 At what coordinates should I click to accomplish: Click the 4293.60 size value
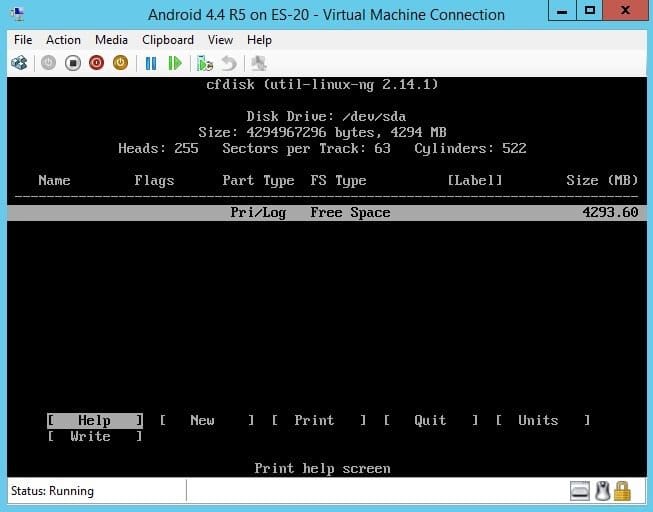tap(610, 212)
